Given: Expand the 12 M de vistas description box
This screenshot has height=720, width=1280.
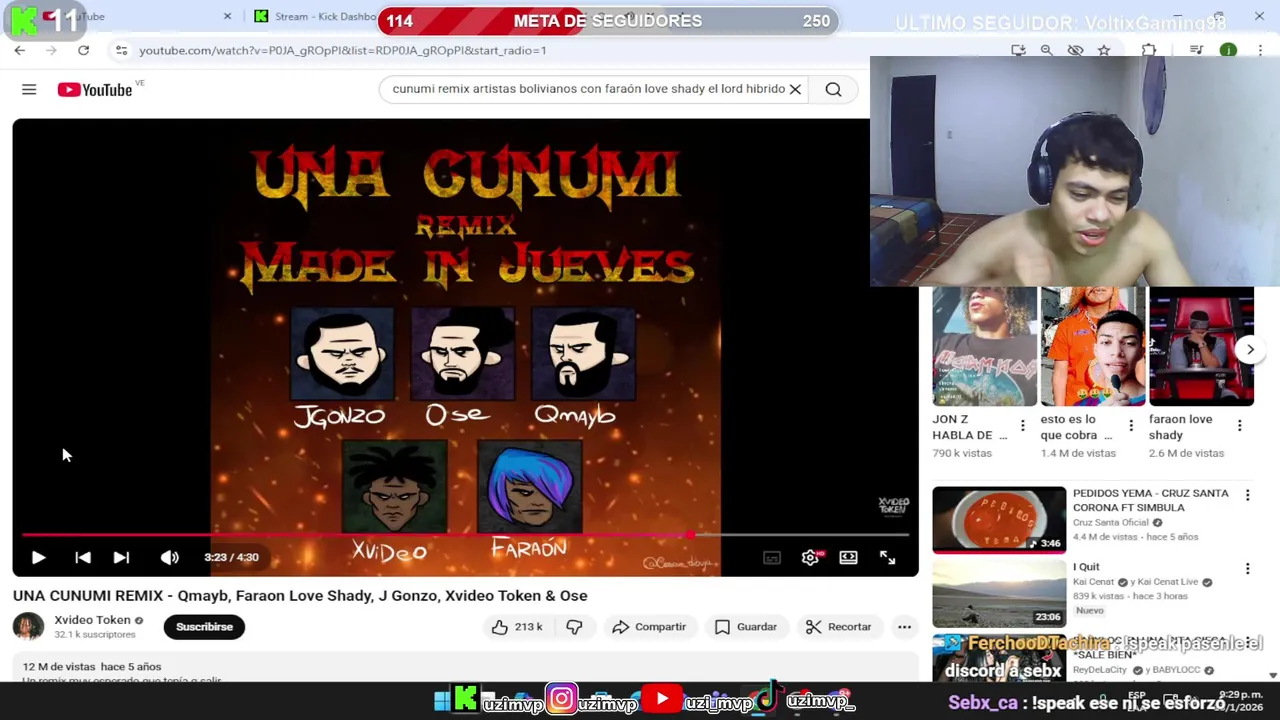Looking at the screenshot, I should (x=465, y=669).
